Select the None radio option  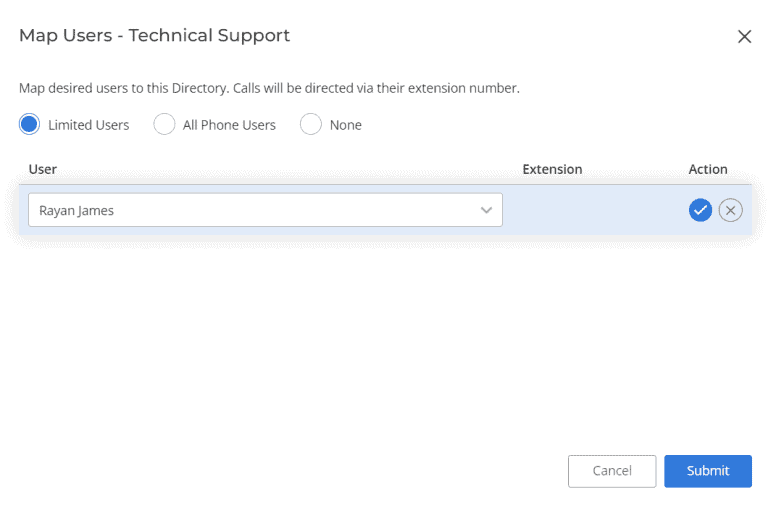pos(311,124)
